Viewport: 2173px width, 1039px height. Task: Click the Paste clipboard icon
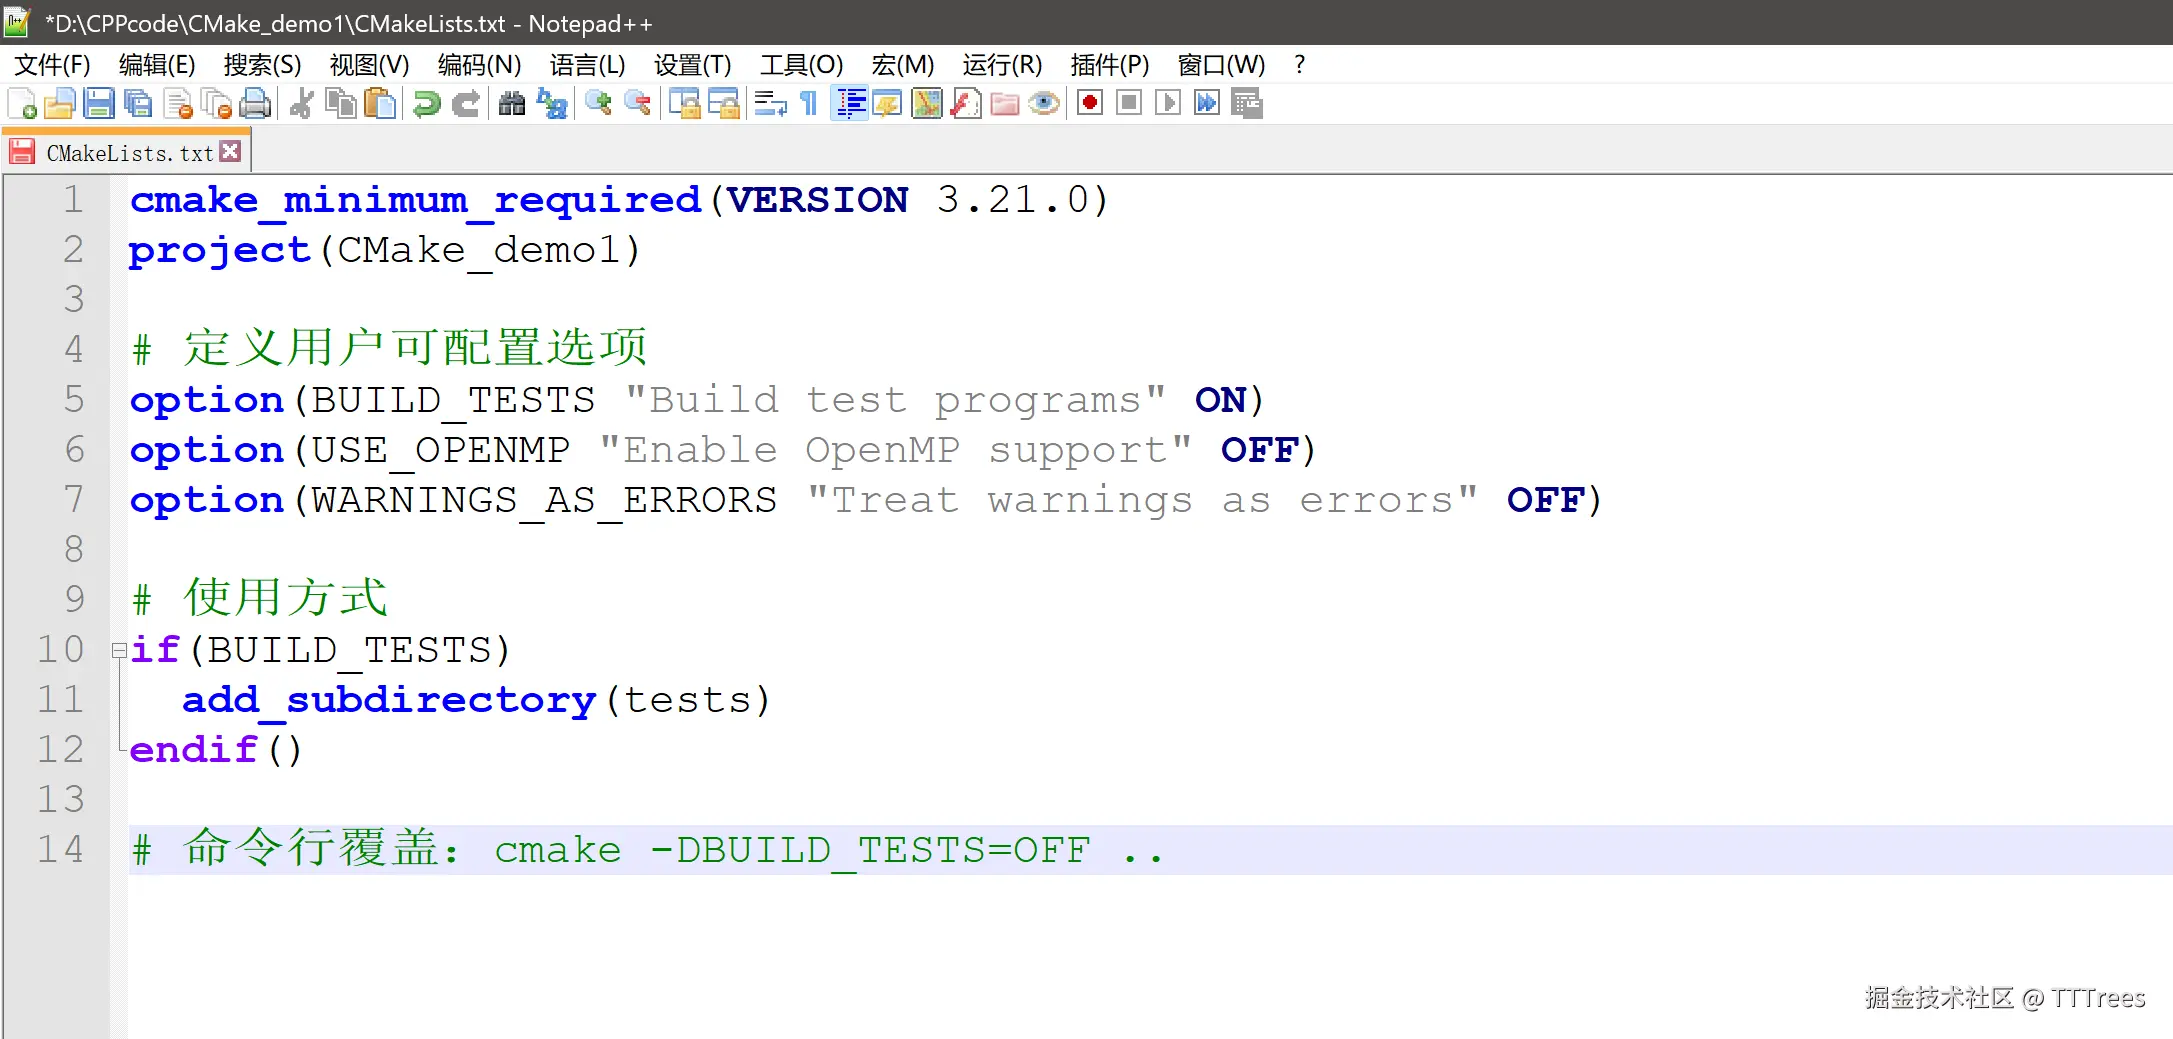click(x=380, y=103)
